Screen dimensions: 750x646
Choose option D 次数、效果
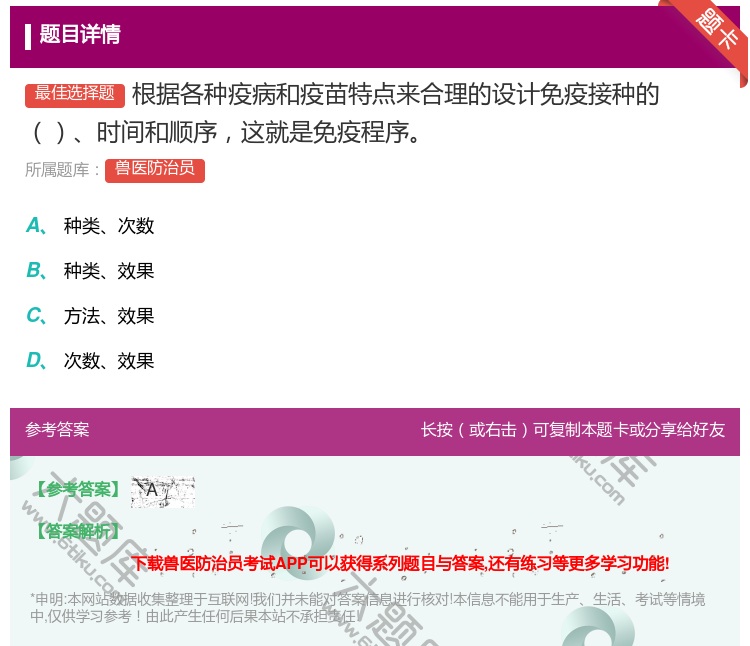point(90,361)
